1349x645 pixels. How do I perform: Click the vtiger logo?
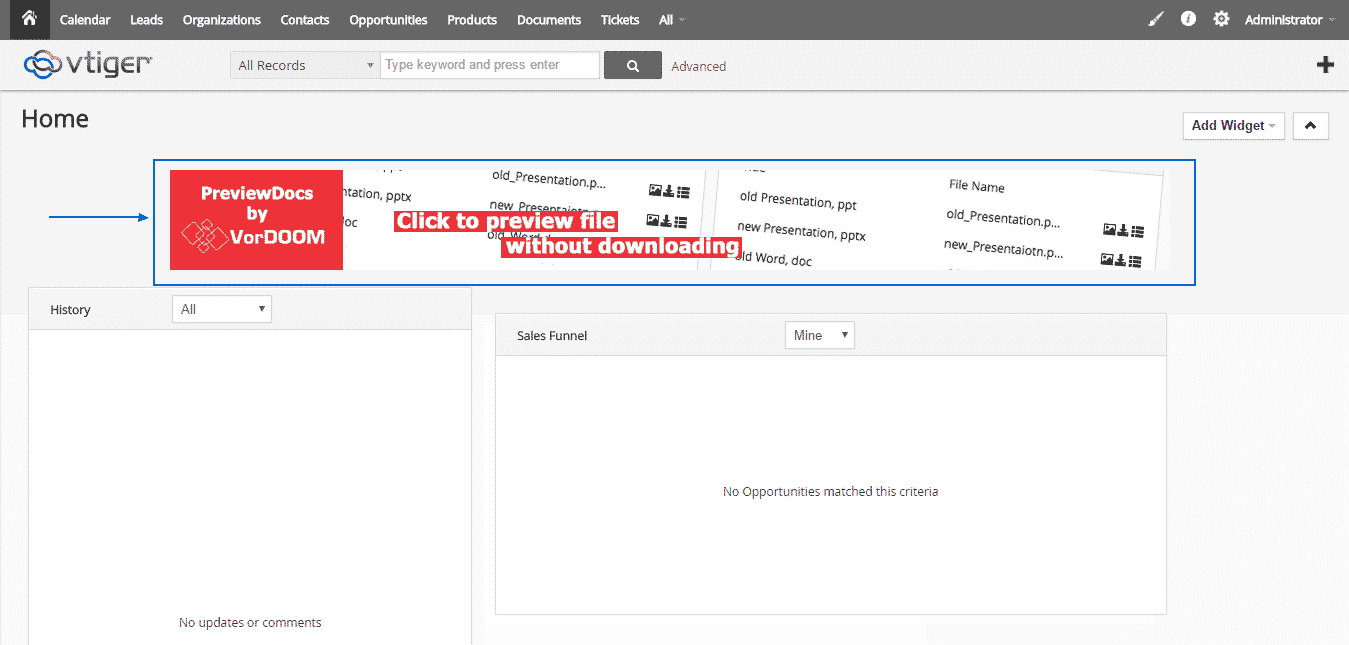tap(88, 64)
